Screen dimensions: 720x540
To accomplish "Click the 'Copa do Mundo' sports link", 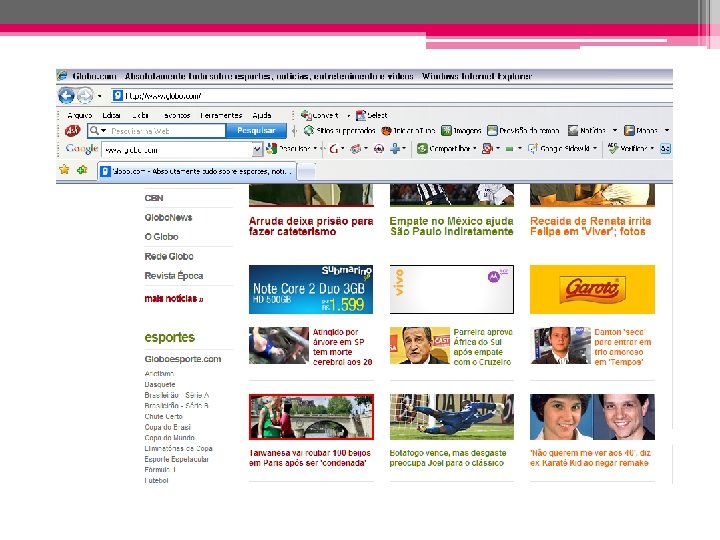I will [169, 438].
